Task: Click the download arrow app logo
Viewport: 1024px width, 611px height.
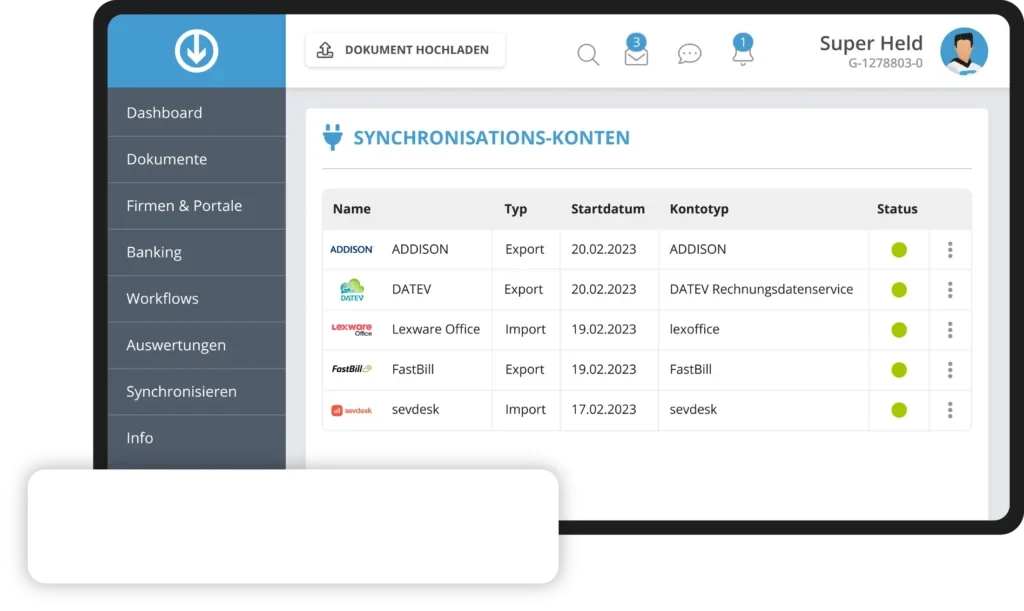Action: click(197, 51)
